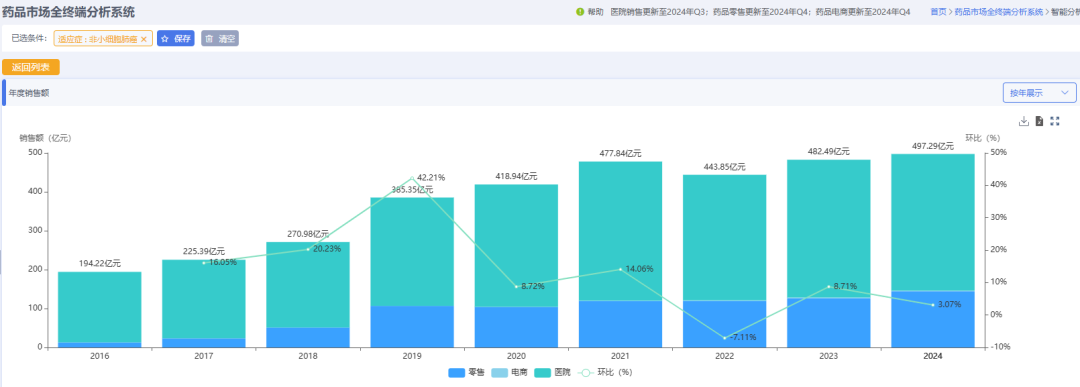The image size is (1080, 387).
Task: Toggle 医院 series in the legend
Action: (x=552, y=373)
